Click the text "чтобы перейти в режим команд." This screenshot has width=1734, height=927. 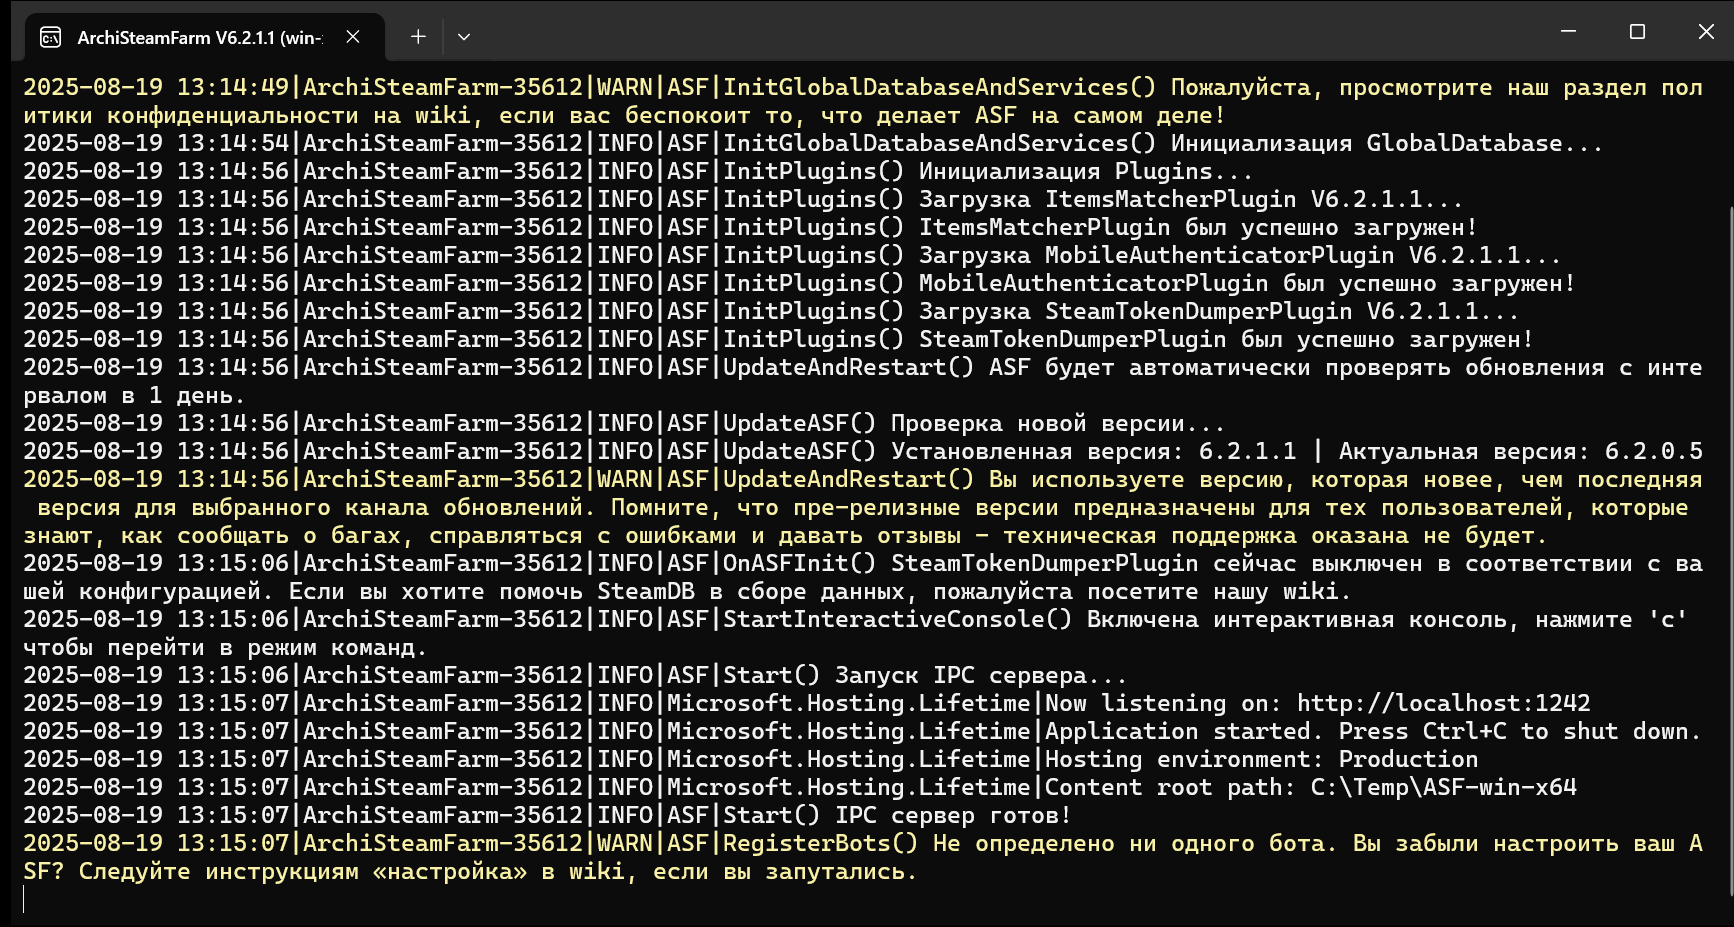click(226, 648)
